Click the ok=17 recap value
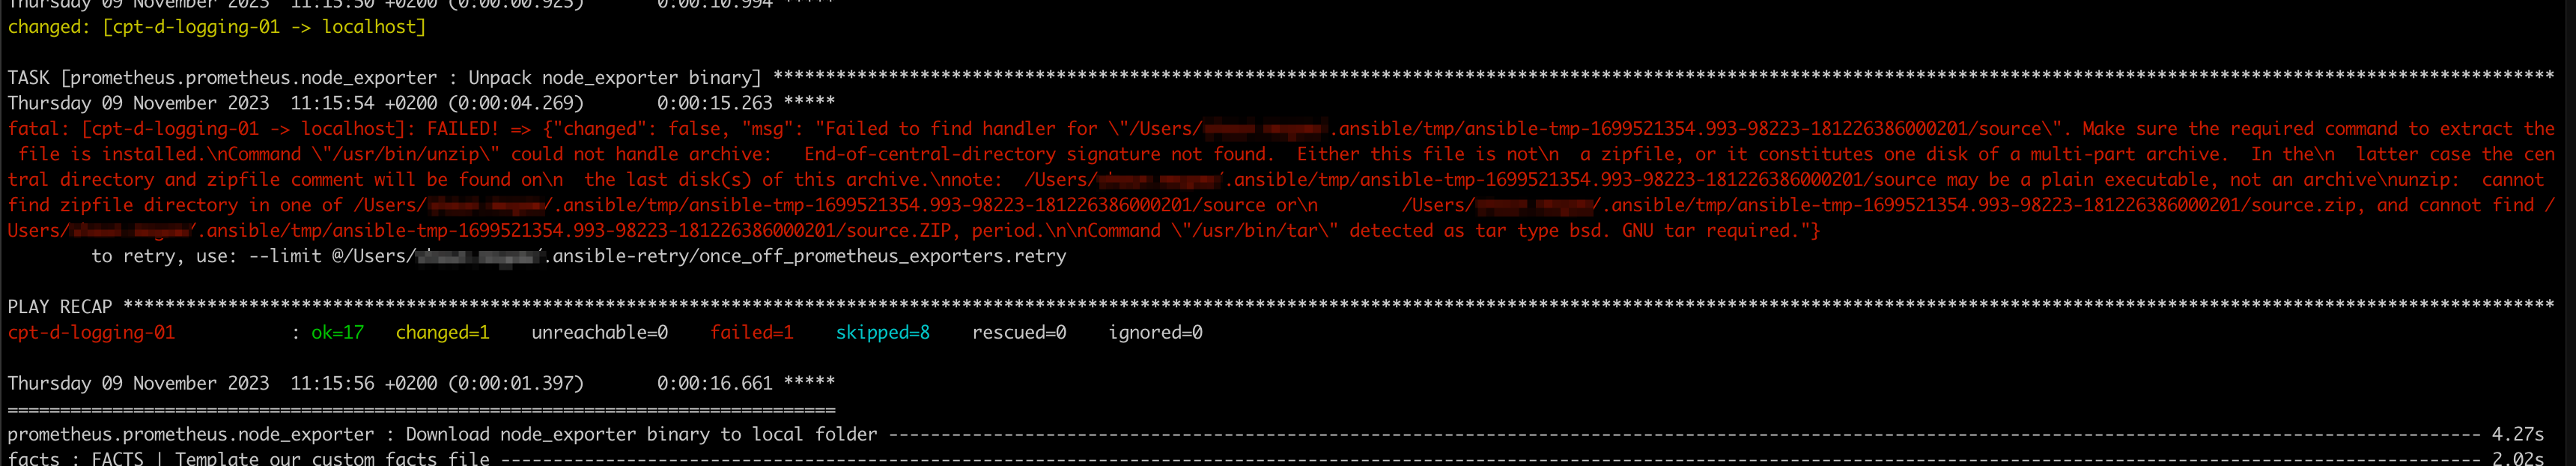The height and width of the screenshot is (466, 2576). click(x=337, y=332)
